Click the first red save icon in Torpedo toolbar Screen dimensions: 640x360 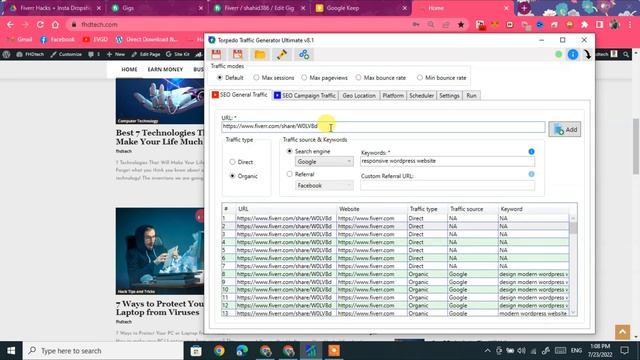point(216,54)
